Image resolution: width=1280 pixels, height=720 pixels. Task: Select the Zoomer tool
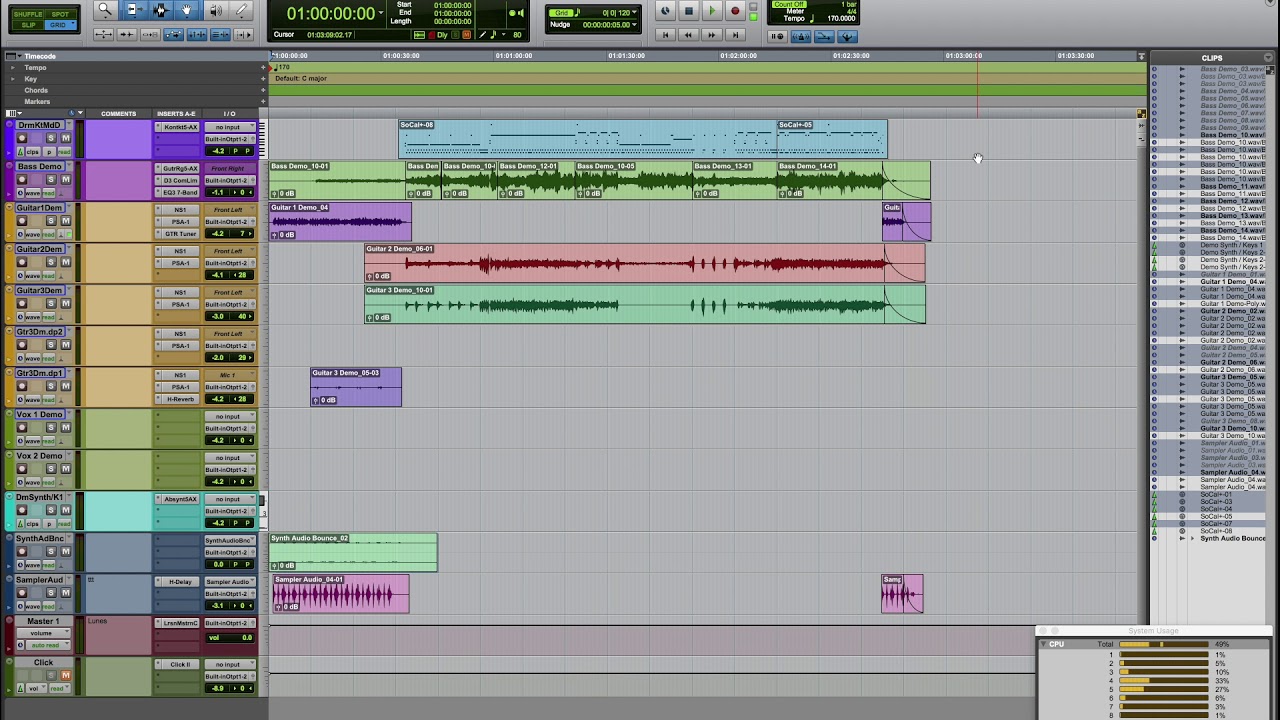pyautogui.click(x=105, y=10)
